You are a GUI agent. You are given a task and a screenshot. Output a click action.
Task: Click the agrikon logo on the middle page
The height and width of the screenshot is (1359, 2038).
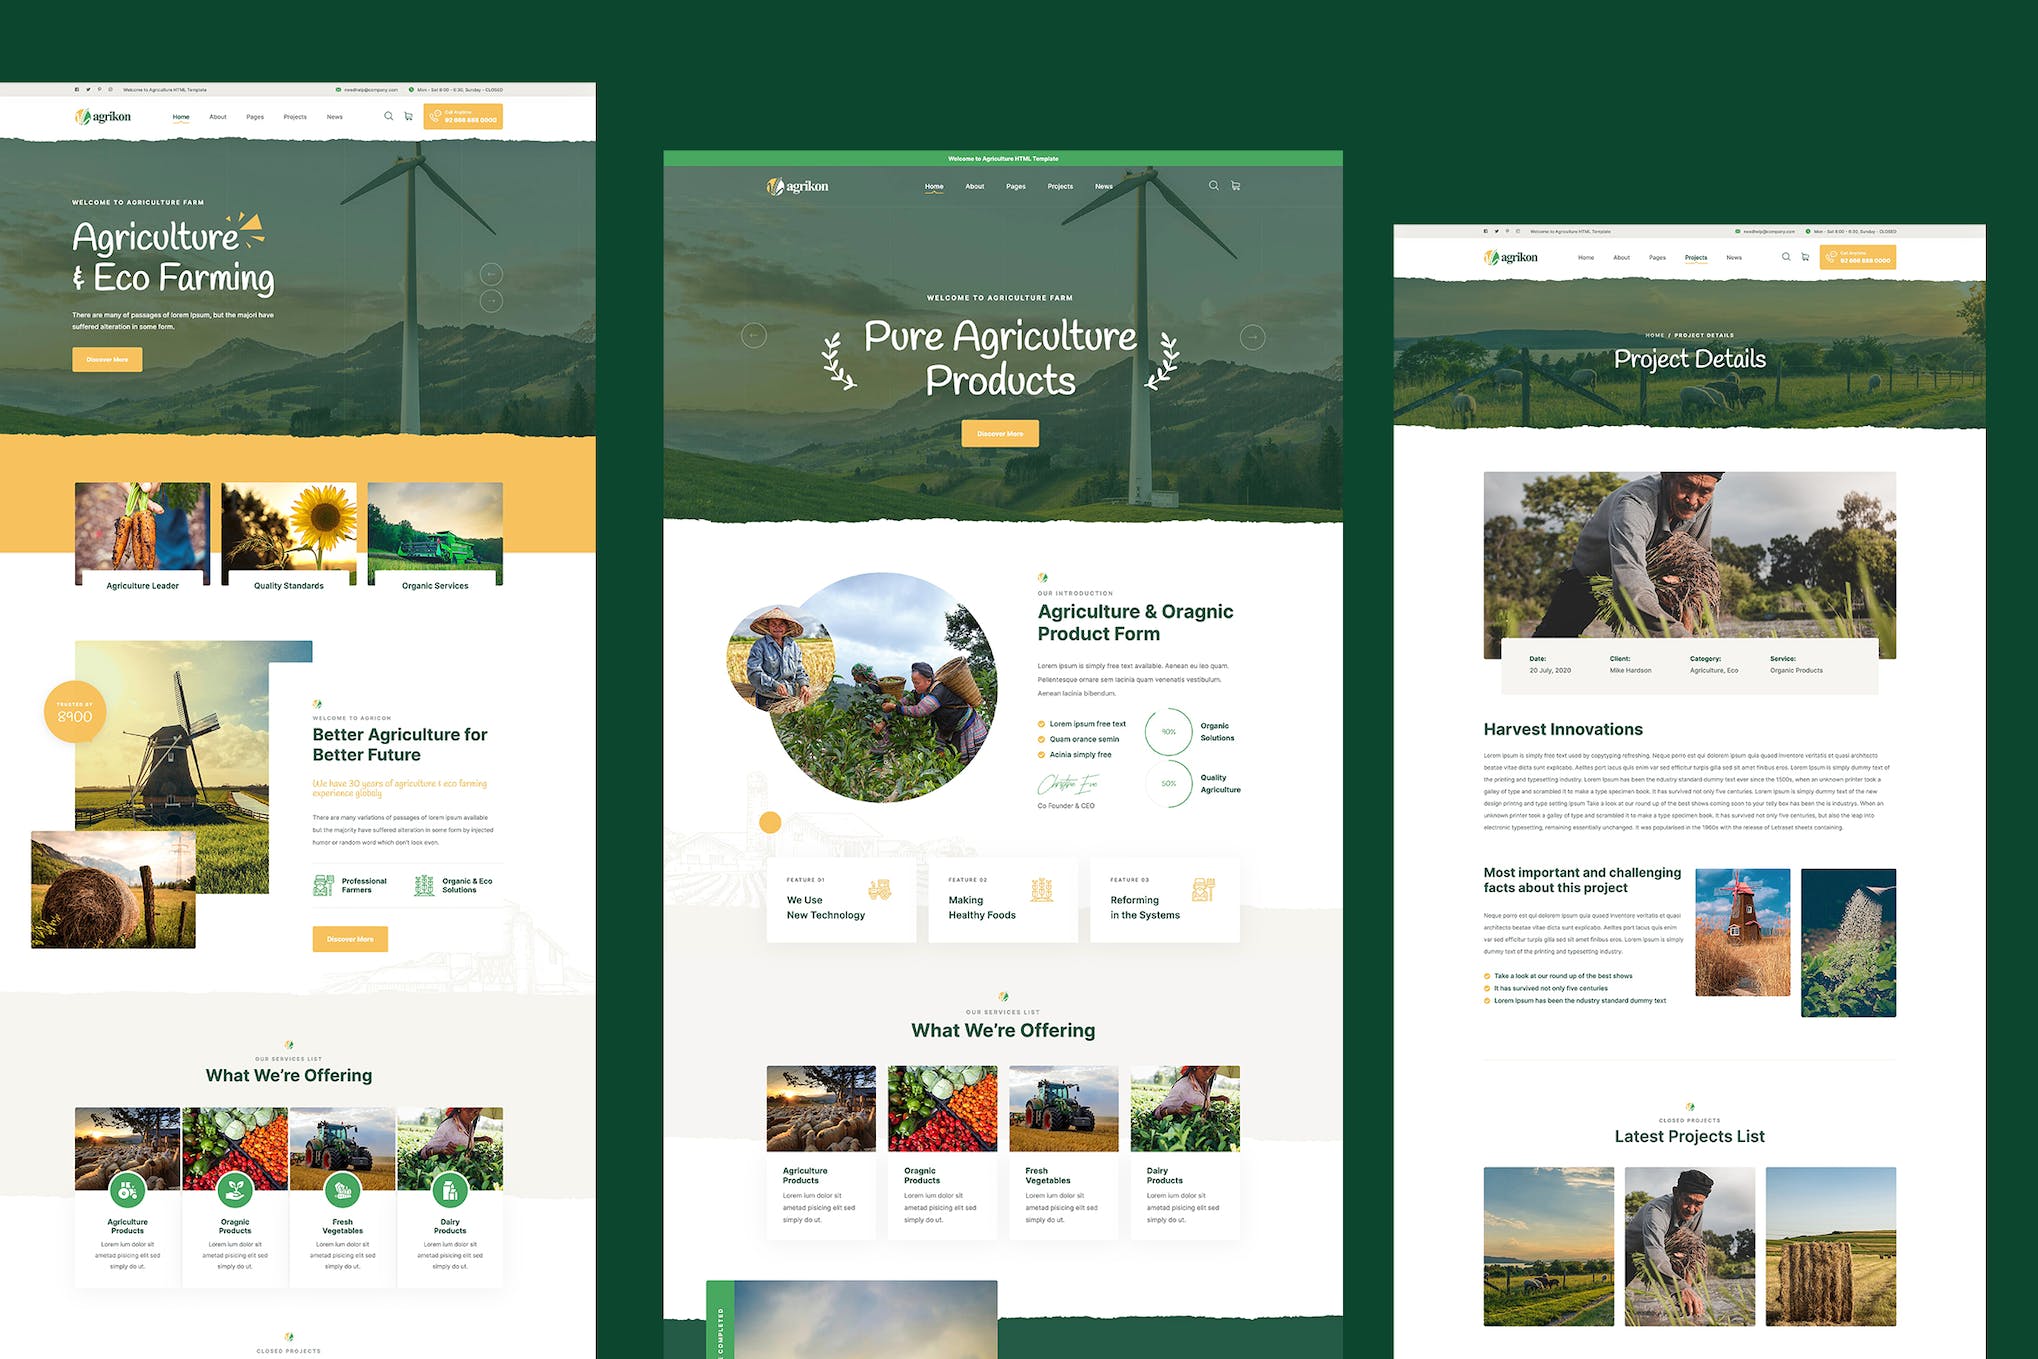coord(796,186)
